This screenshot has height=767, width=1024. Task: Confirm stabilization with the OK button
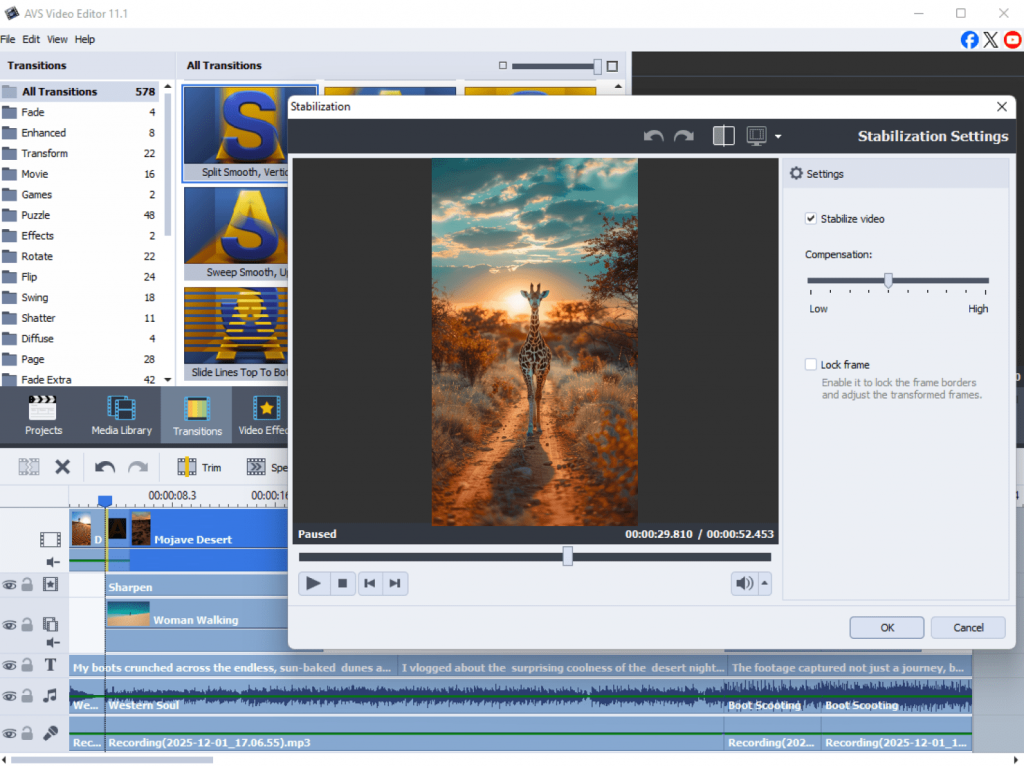pyautogui.click(x=886, y=628)
